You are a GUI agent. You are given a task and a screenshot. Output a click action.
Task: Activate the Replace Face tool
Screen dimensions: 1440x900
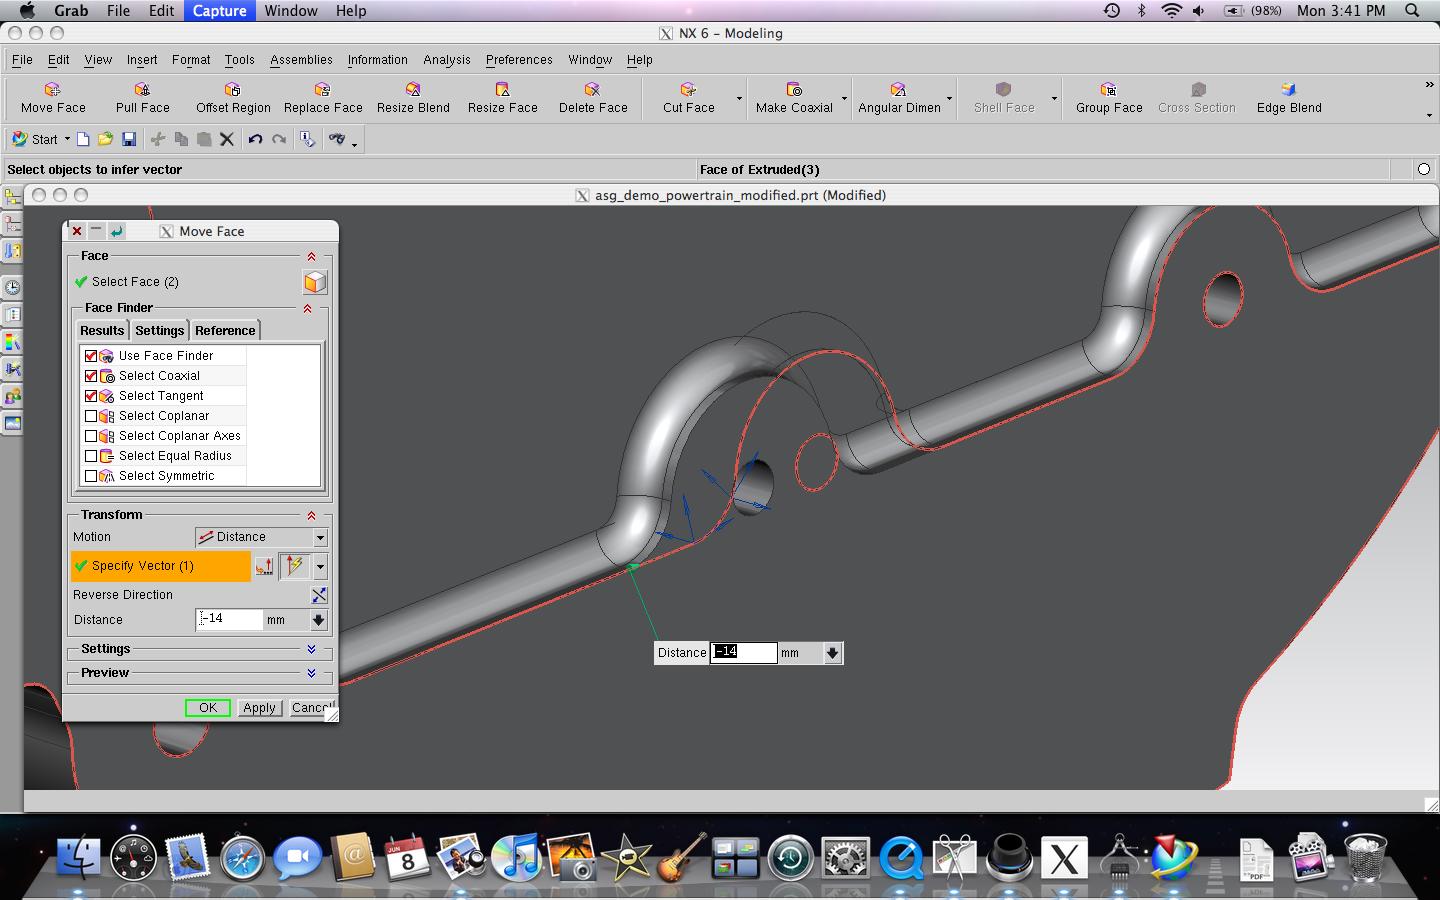[x=323, y=98]
